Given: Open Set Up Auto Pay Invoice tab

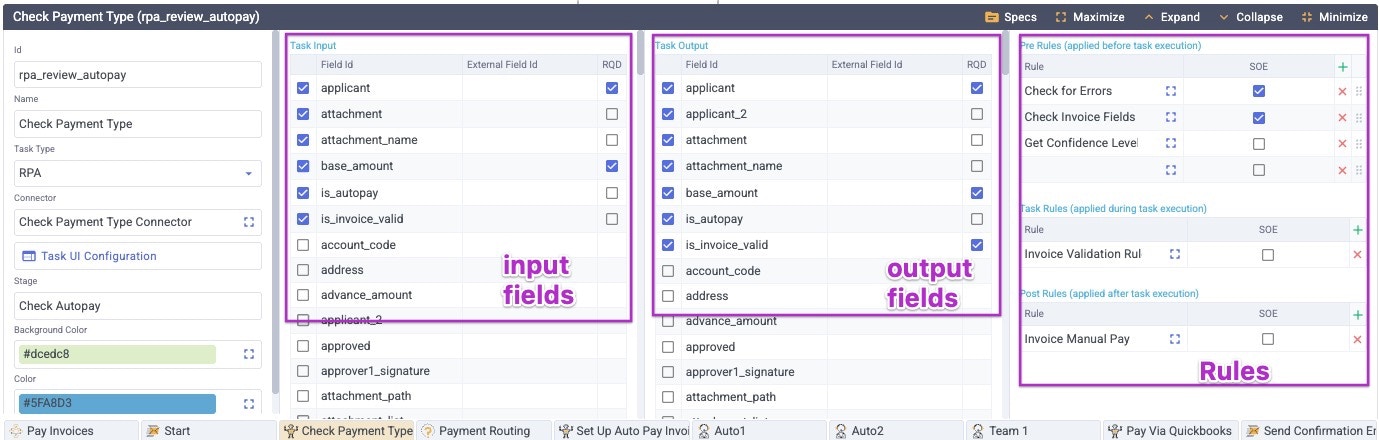Looking at the screenshot, I should pos(622,431).
